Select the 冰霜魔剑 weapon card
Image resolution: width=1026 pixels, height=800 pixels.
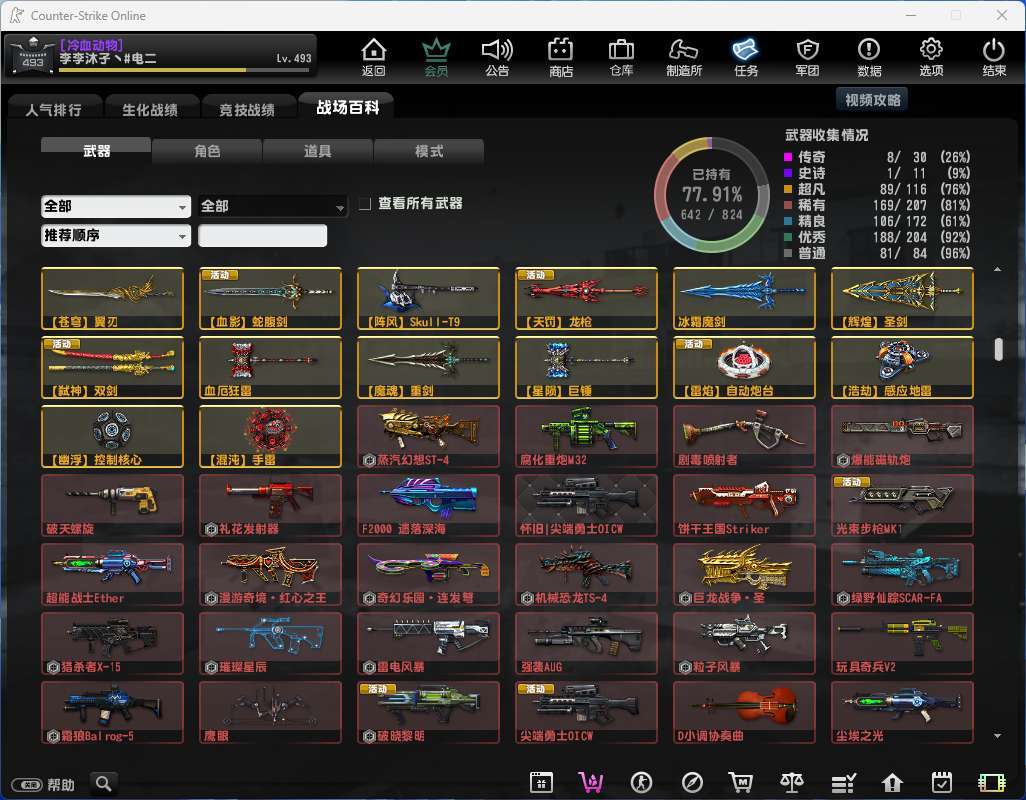tap(745, 298)
